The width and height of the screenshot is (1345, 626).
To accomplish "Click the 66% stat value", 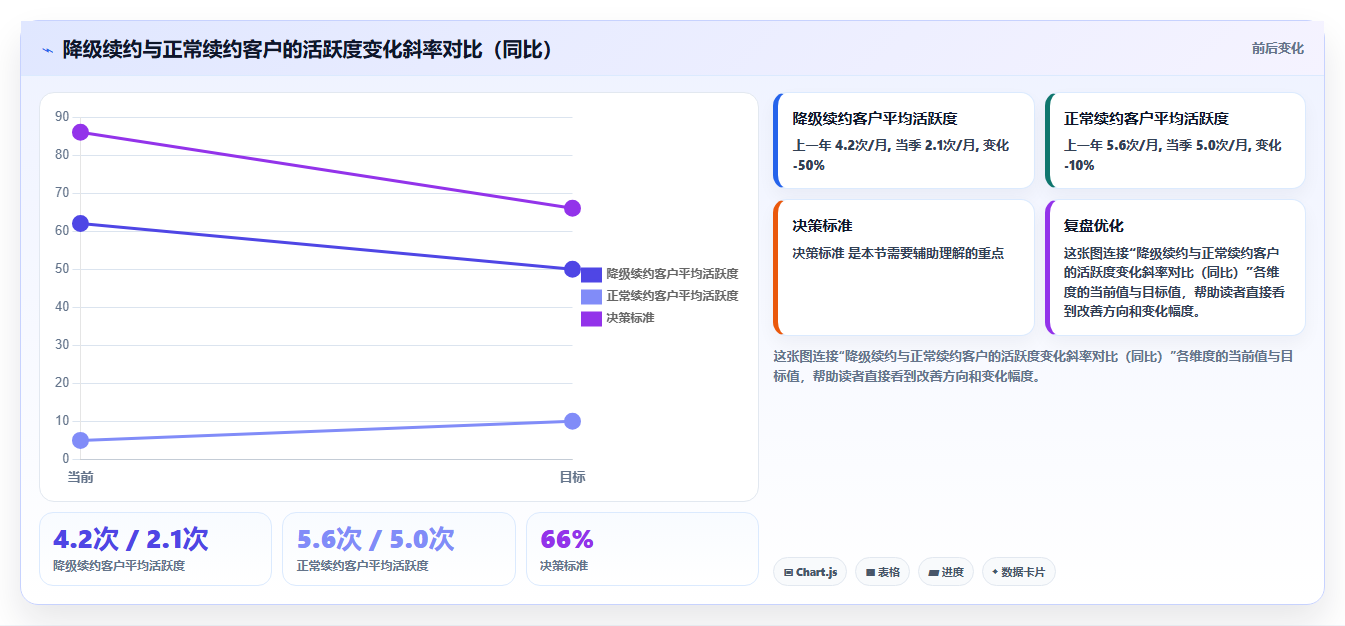I will (x=567, y=539).
